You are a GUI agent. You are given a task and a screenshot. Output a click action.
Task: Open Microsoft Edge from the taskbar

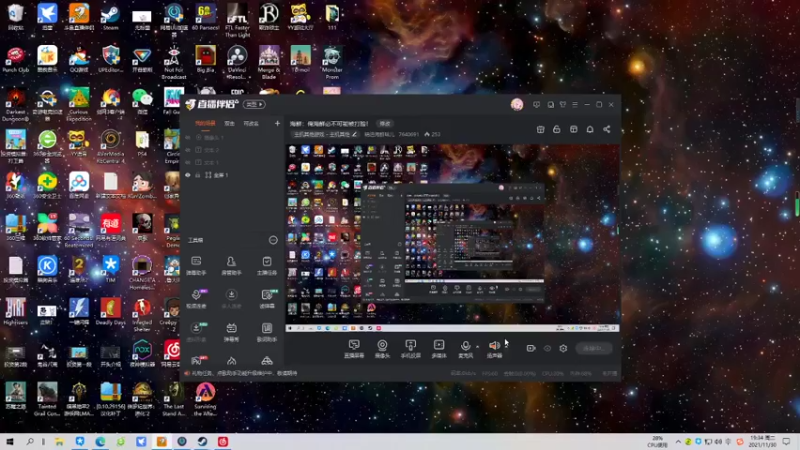tap(101, 442)
